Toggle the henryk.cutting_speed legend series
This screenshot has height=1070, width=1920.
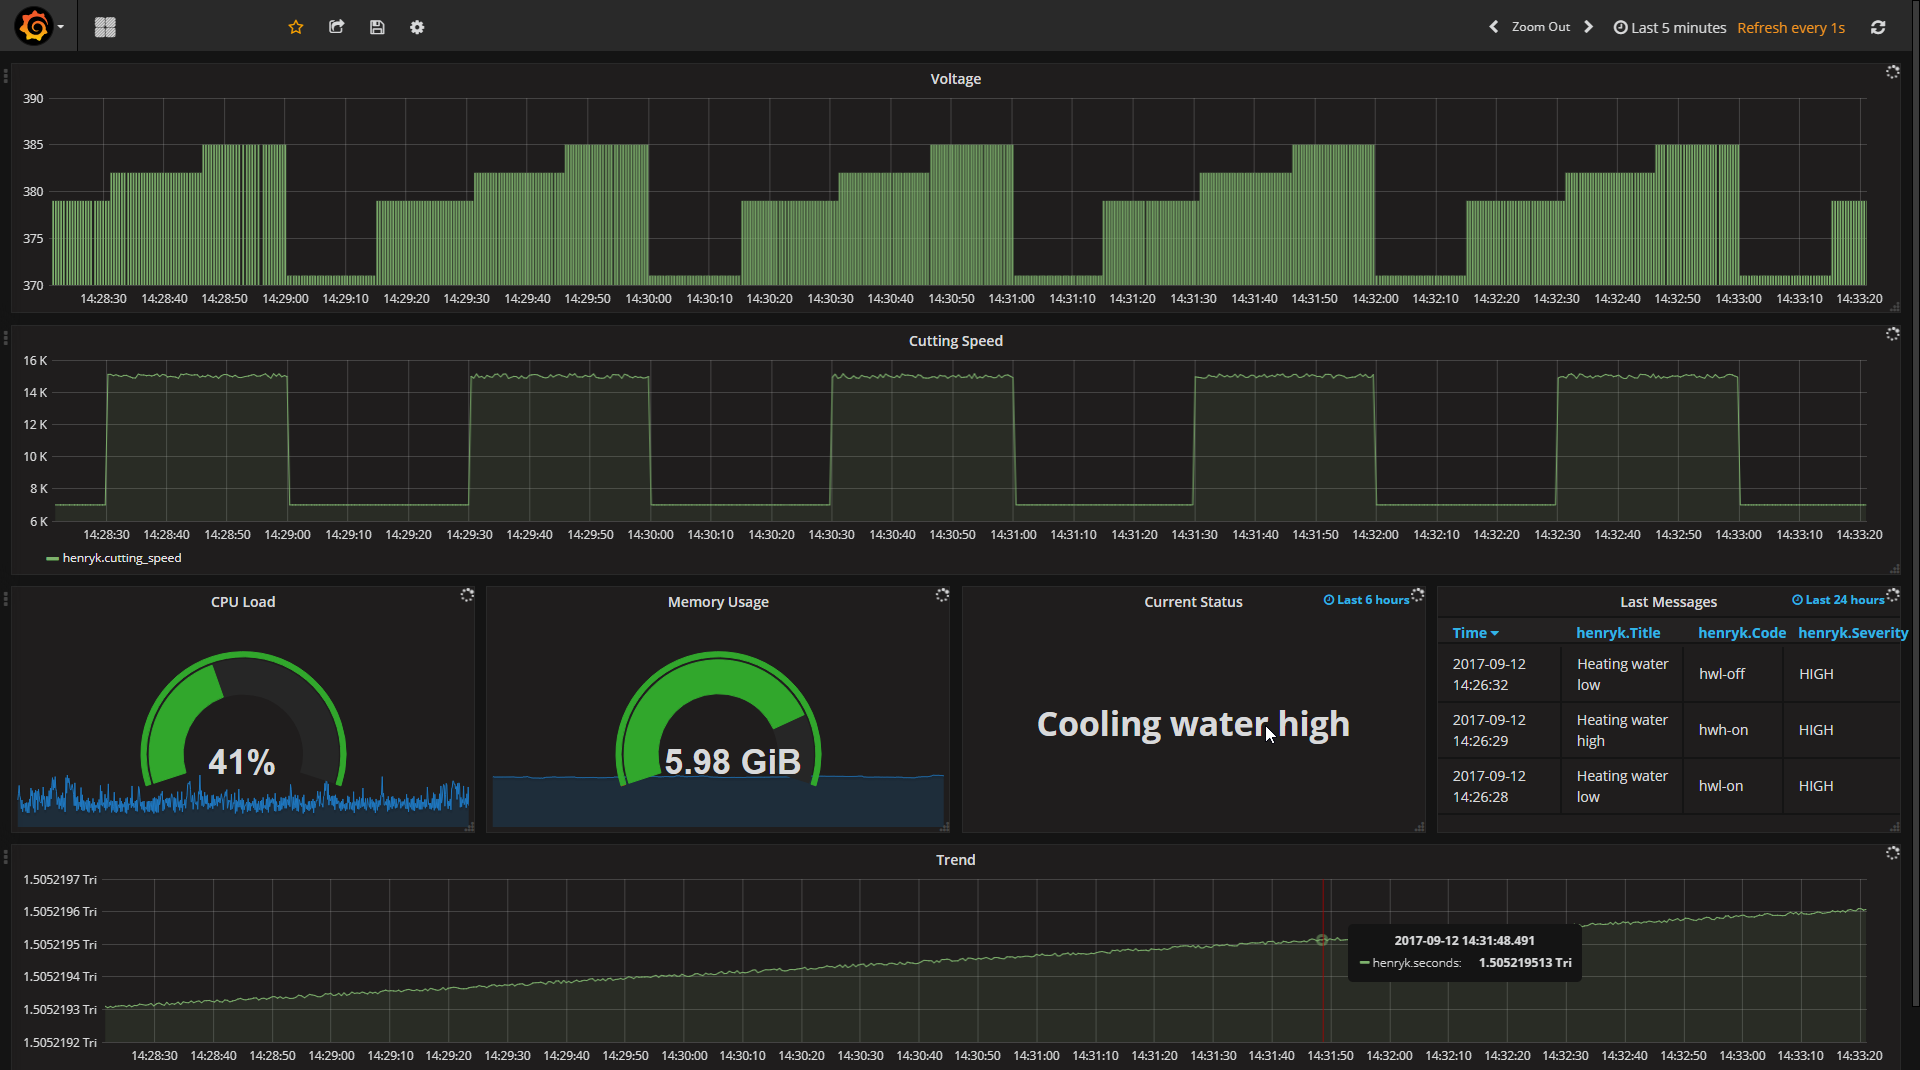coord(121,558)
